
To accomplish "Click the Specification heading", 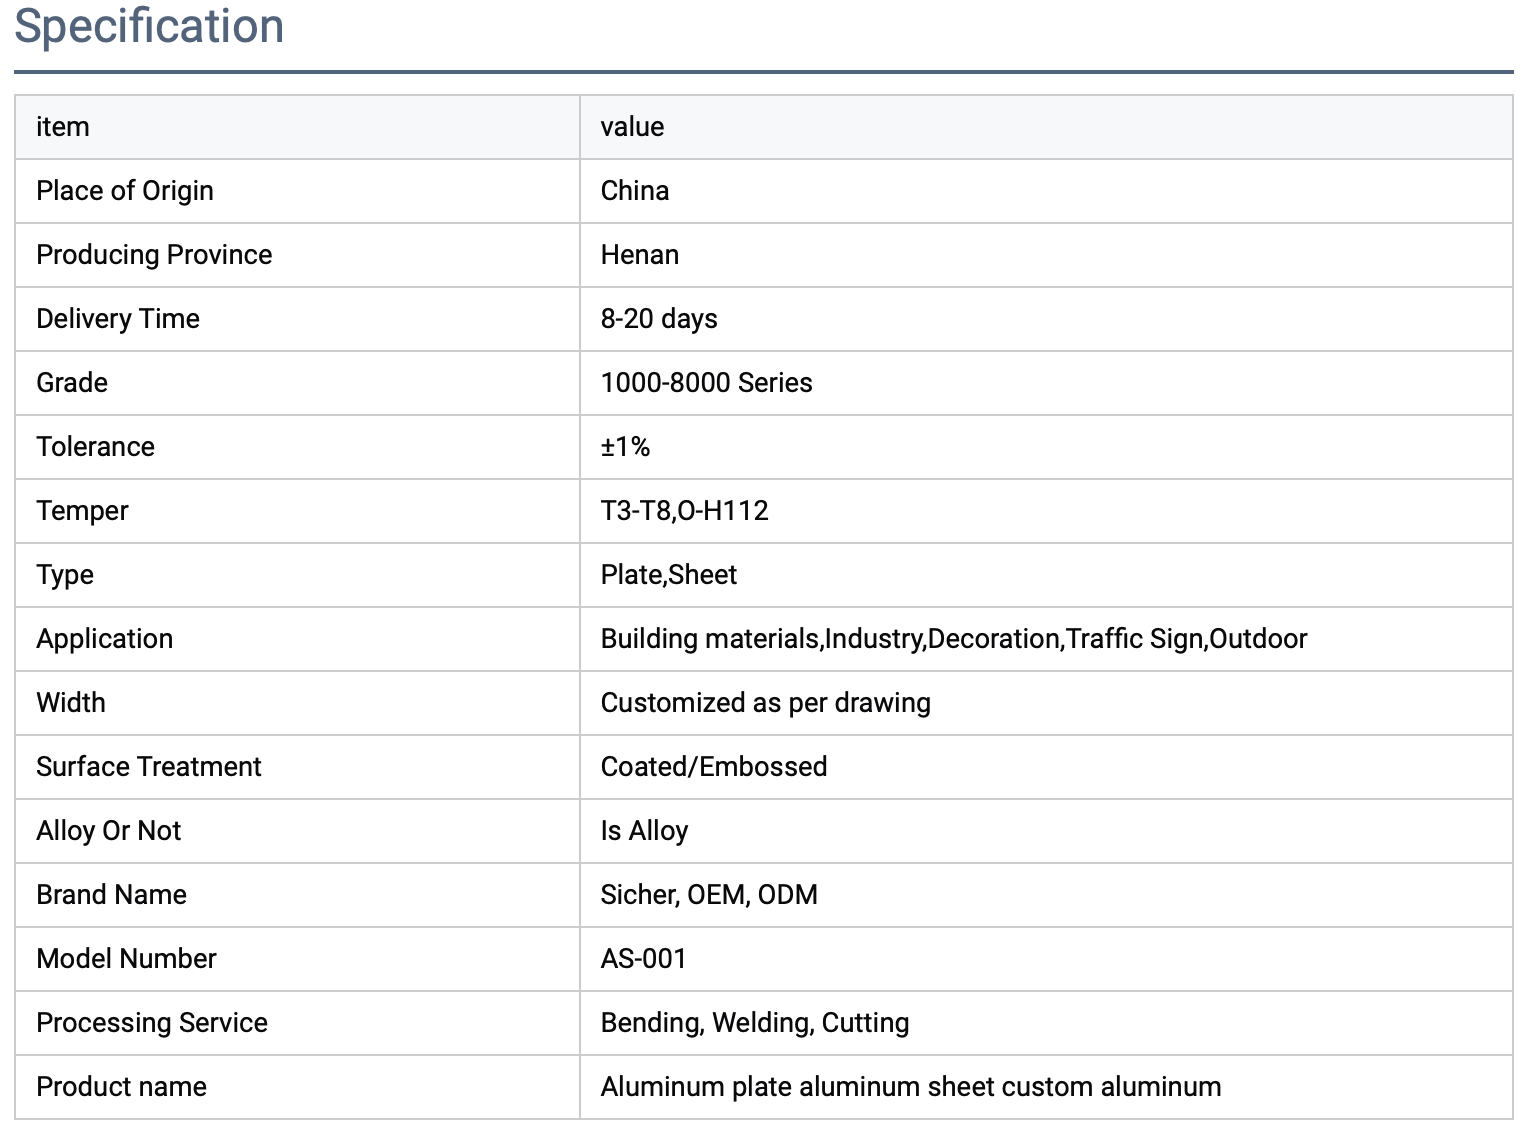I will (149, 27).
